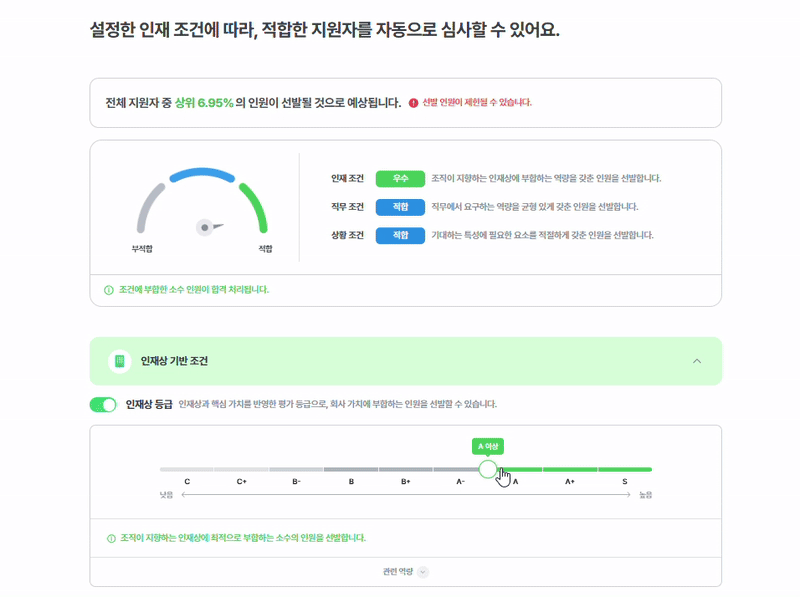Screen dimensions: 800x597
Task: Click the needle on the fit gauge dial
Action: click(x=205, y=225)
